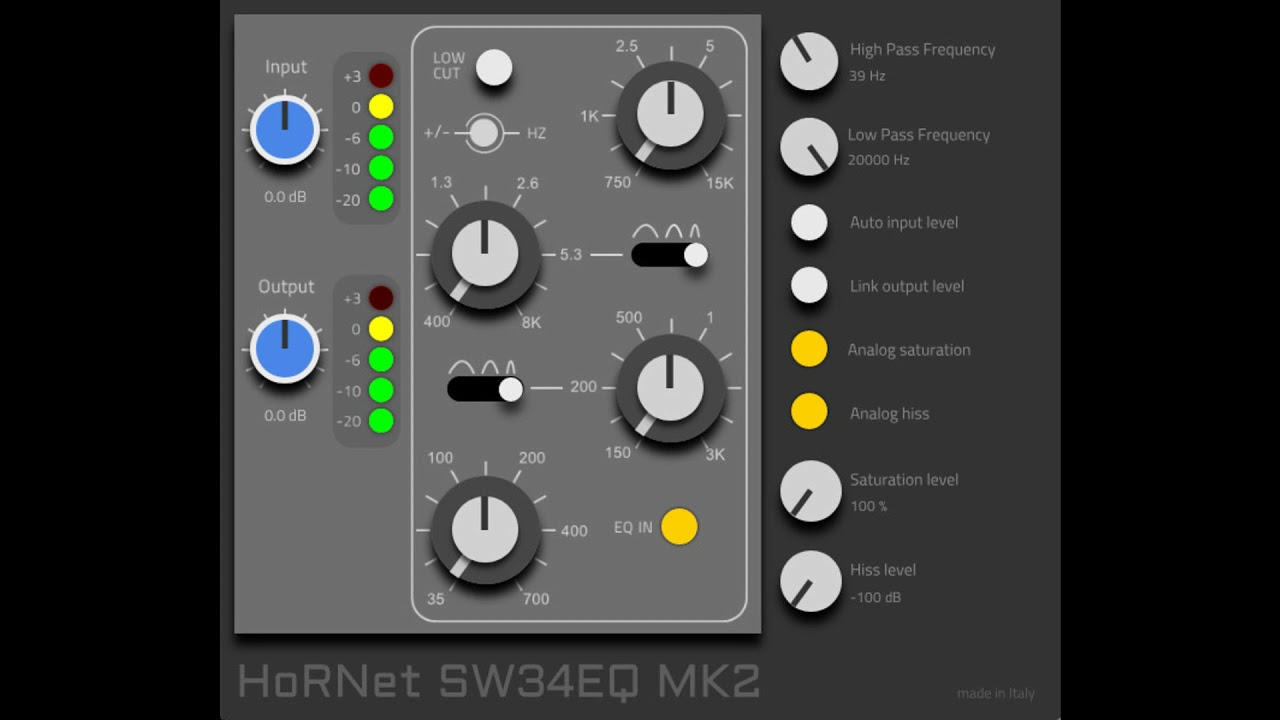Turn the blue Input gain knob
1280x720 pixels.
(284, 129)
